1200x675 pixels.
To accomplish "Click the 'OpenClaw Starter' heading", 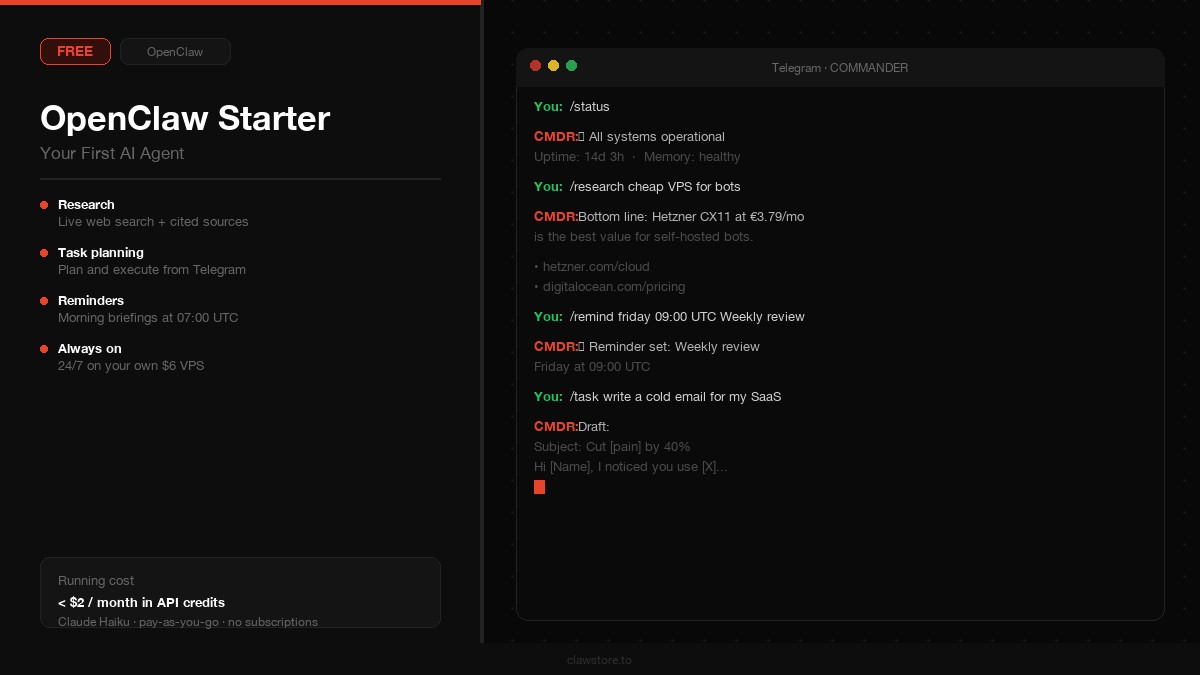I will pyautogui.click(x=185, y=118).
